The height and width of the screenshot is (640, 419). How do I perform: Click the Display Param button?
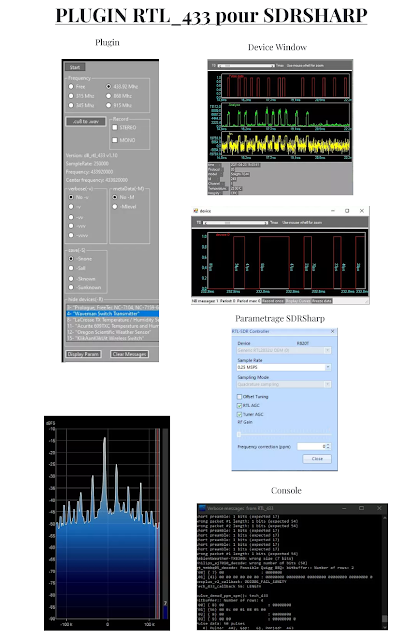[83, 354]
